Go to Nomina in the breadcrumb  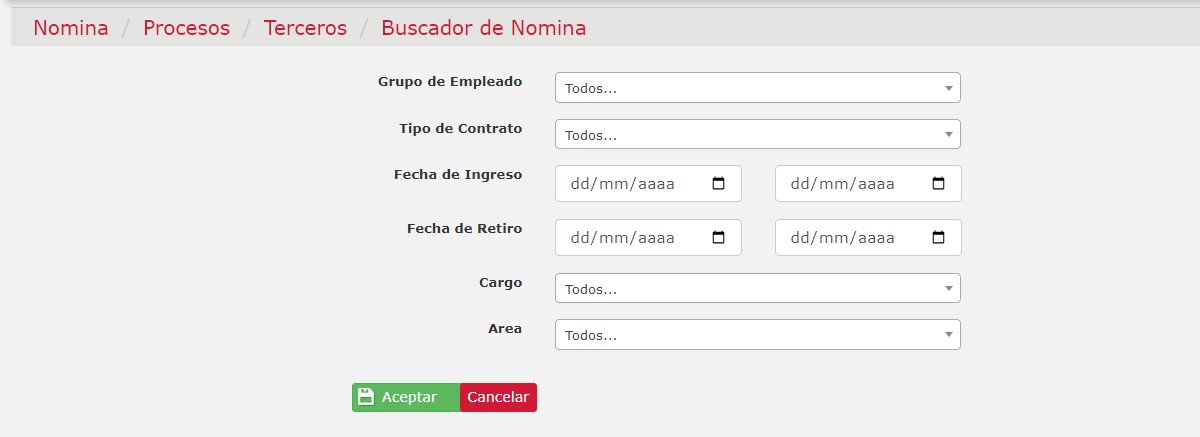tap(70, 28)
